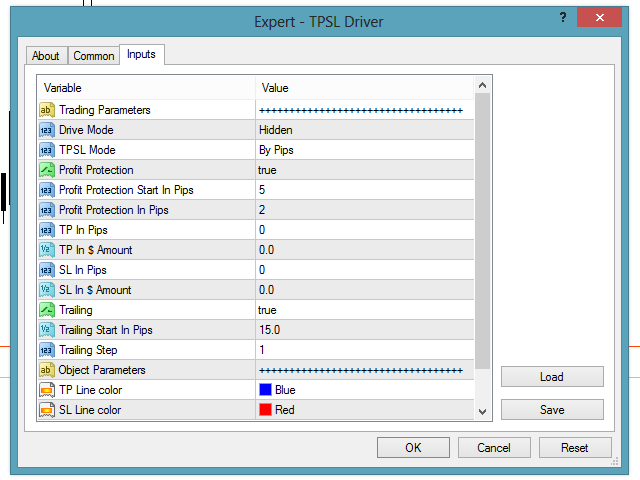Click the blue TP Line color swatch
Viewport: 640px width, 480px height.
[x=265, y=390]
